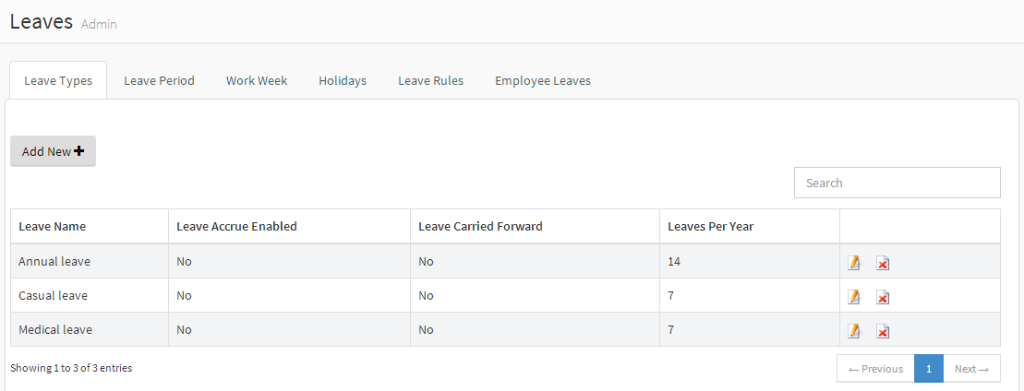Go to the Next page

[x=972, y=369]
